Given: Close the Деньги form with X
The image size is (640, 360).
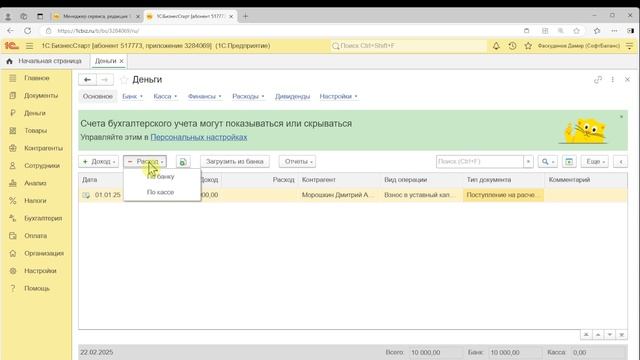Looking at the screenshot, I should (627, 80).
